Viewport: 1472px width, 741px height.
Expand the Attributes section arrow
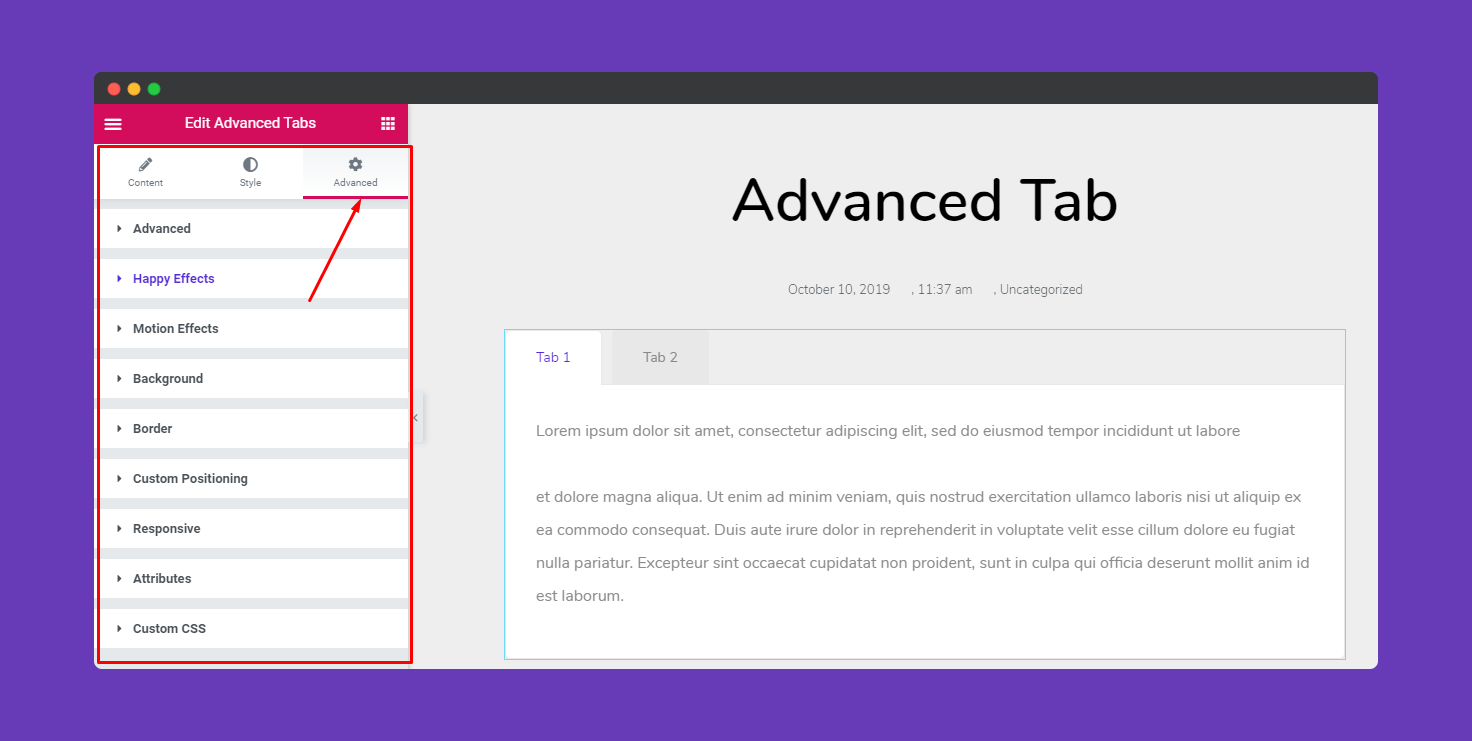(119, 578)
